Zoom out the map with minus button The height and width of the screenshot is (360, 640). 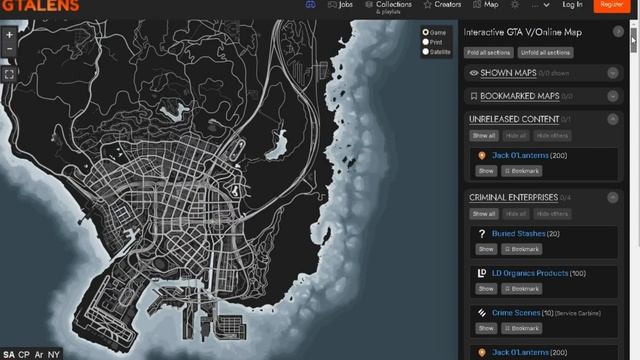pos(9,49)
